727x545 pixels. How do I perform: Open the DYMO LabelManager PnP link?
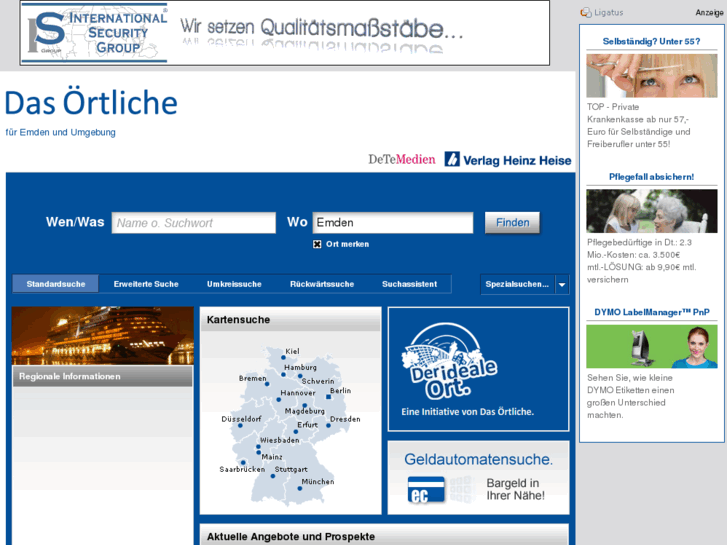click(x=651, y=312)
